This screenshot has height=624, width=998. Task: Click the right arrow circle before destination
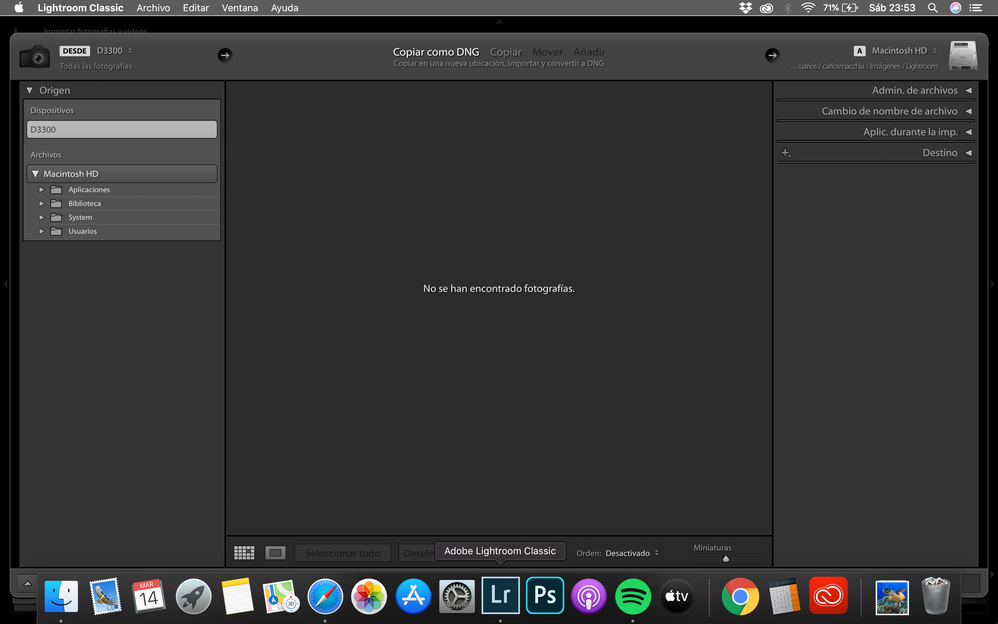772,55
